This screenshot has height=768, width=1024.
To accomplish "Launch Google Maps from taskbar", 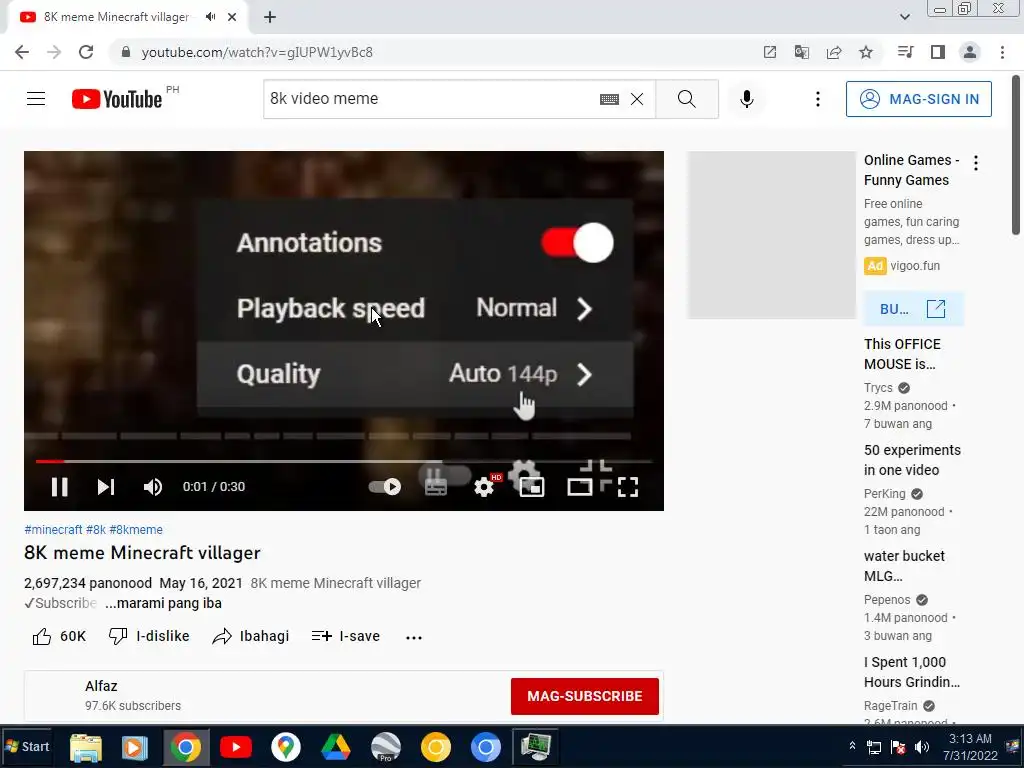I will pyautogui.click(x=285, y=747).
